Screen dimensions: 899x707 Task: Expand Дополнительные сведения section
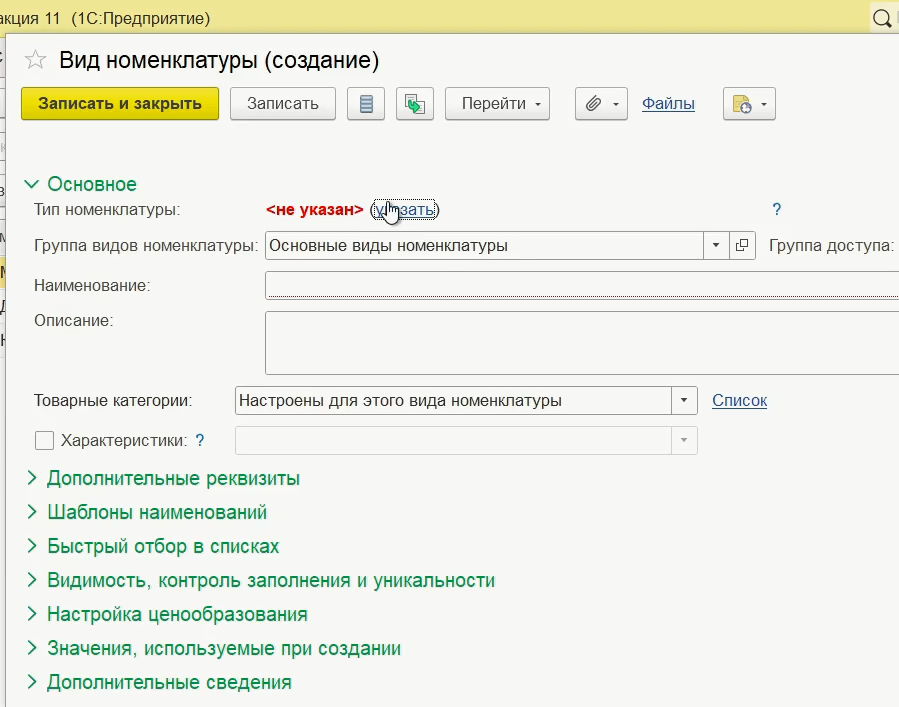point(159,682)
